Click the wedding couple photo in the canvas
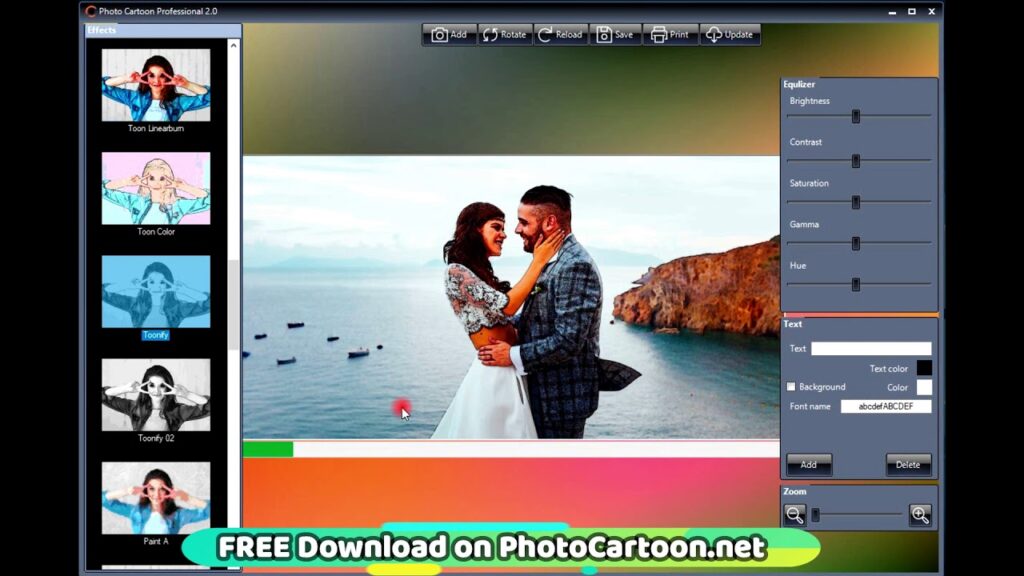The height and width of the screenshot is (576, 1024). click(x=511, y=297)
